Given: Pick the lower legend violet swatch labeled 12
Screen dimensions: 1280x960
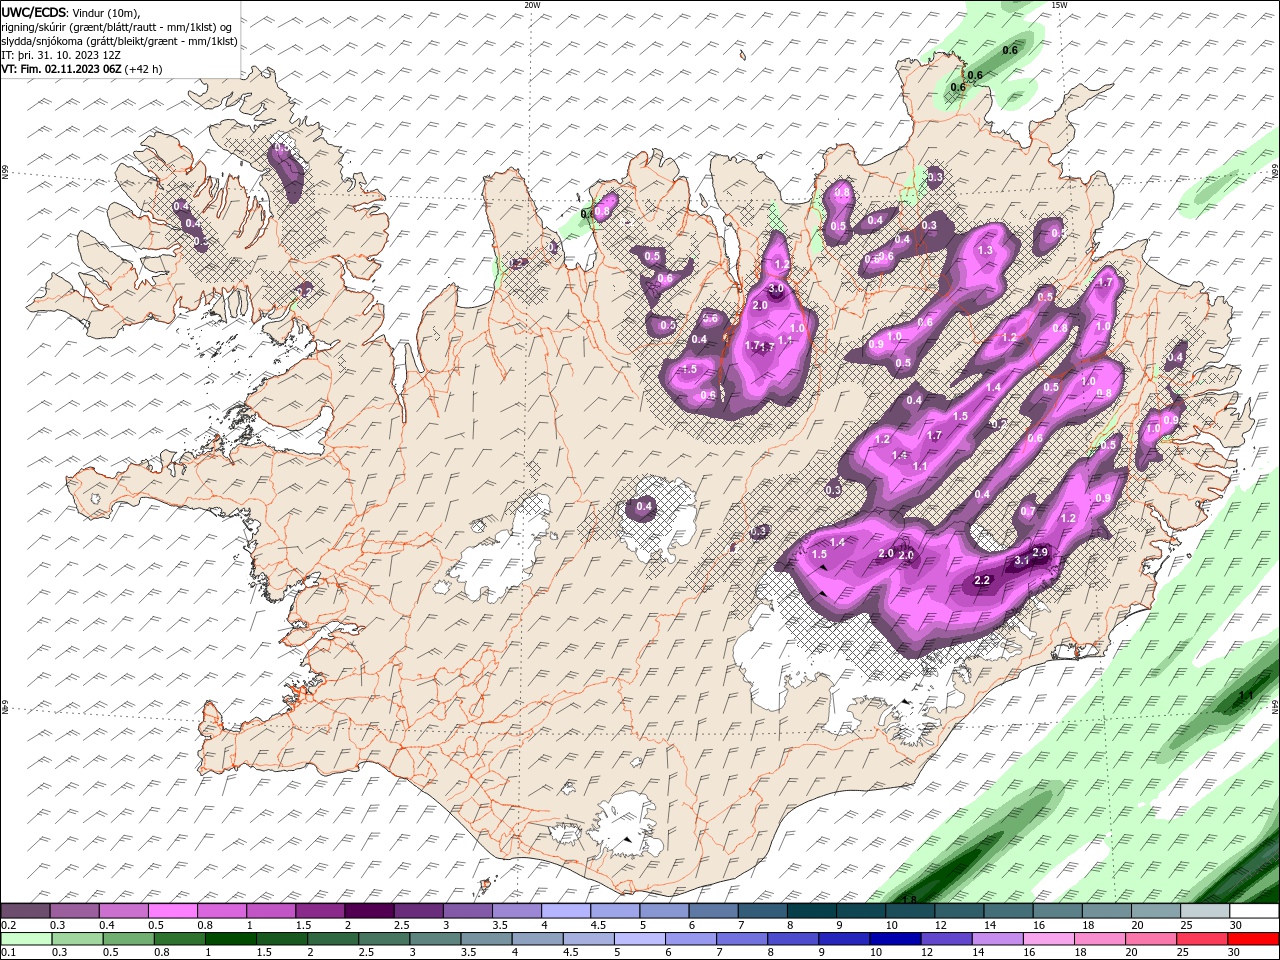Looking at the screenshot, I should [947, 939].
